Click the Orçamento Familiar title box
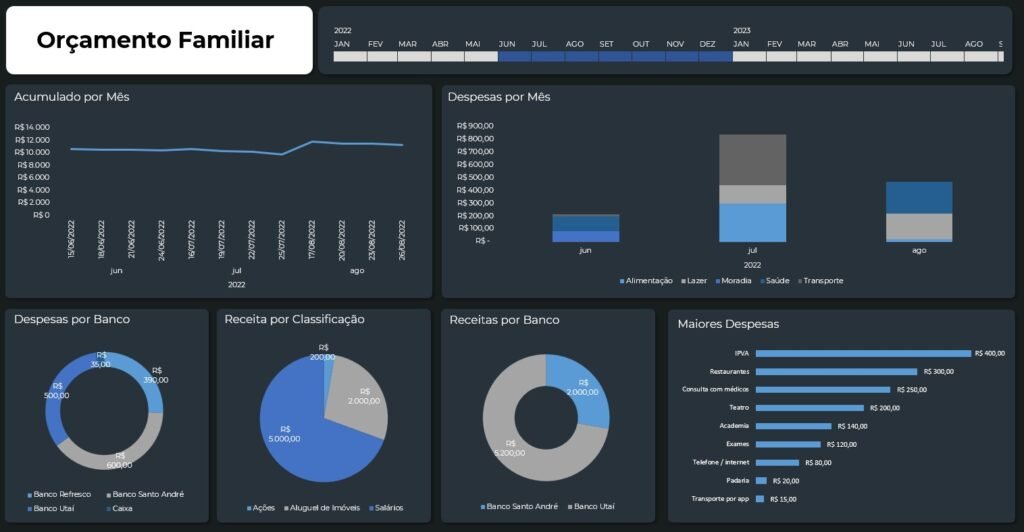 [159, 40]
